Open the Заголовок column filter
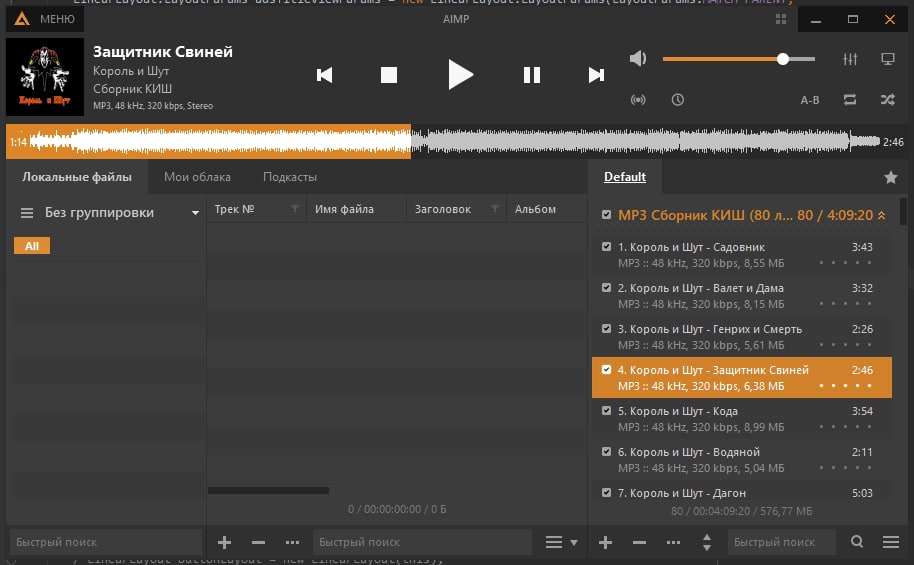 coord(494,209)
